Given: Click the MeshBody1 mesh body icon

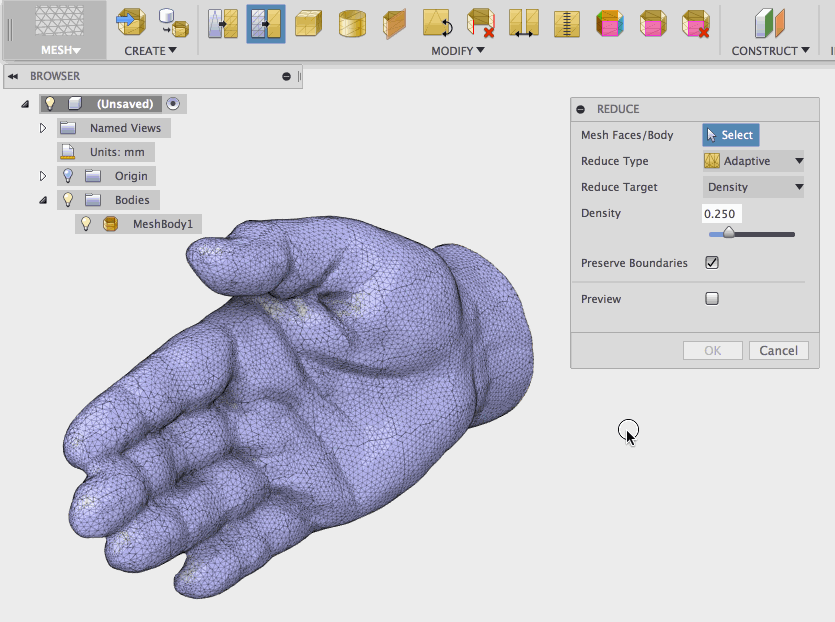Looking at the screenshot, I should [111, 224].
